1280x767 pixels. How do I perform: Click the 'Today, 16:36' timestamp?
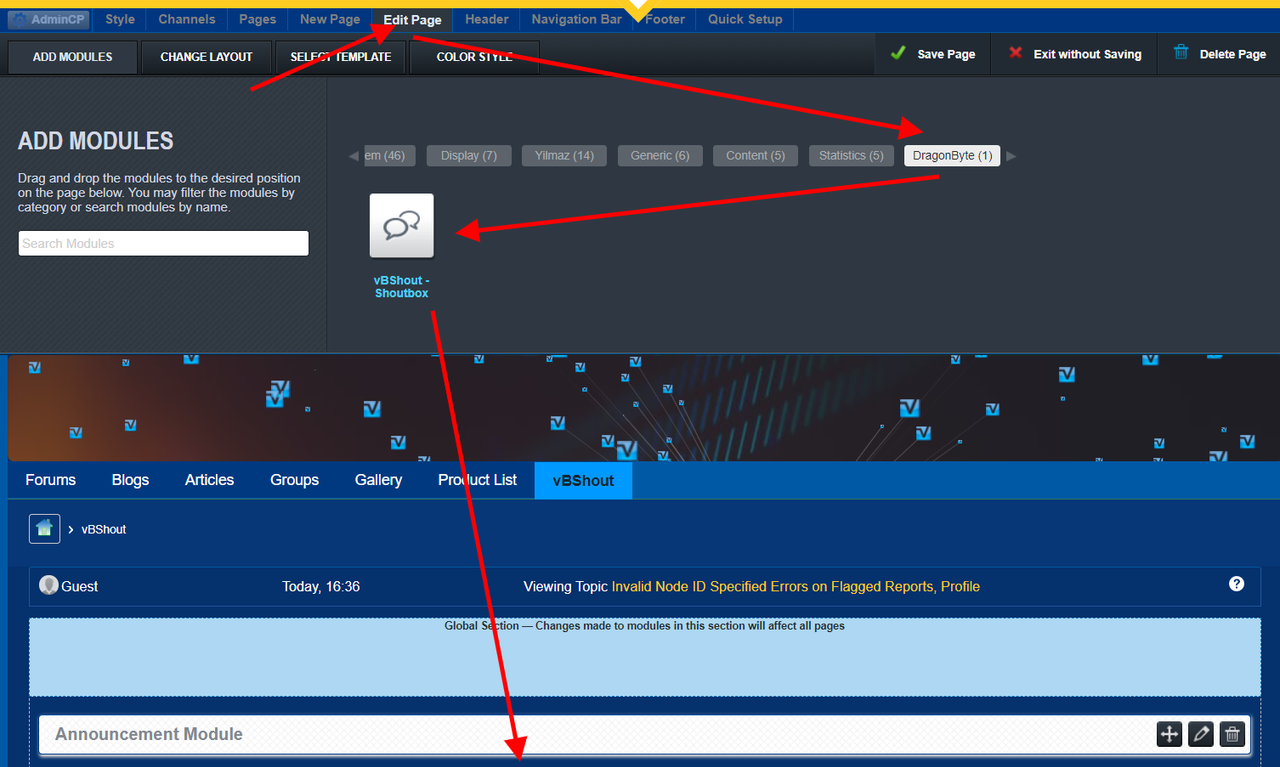pyautogui.click(x=321, y=586)
